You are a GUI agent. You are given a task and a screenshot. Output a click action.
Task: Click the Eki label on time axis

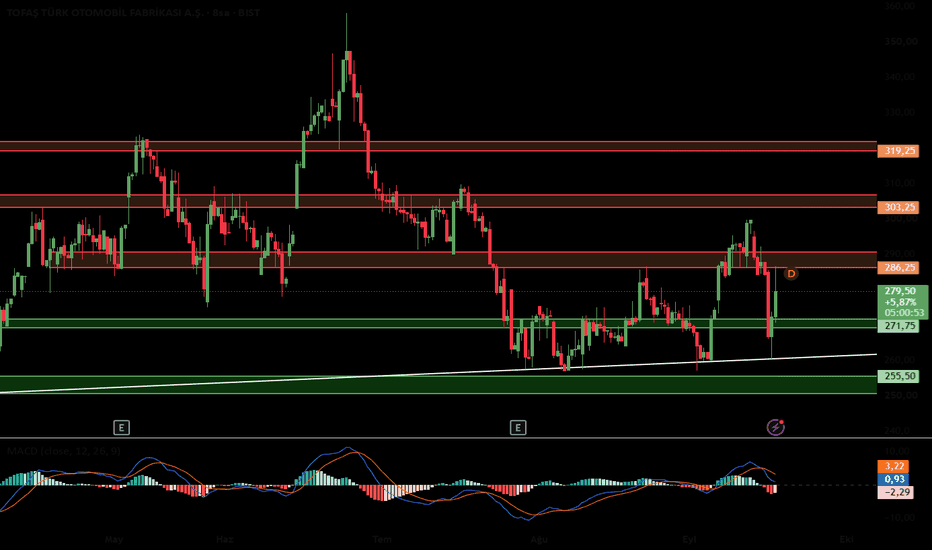(x=846, y=539)
